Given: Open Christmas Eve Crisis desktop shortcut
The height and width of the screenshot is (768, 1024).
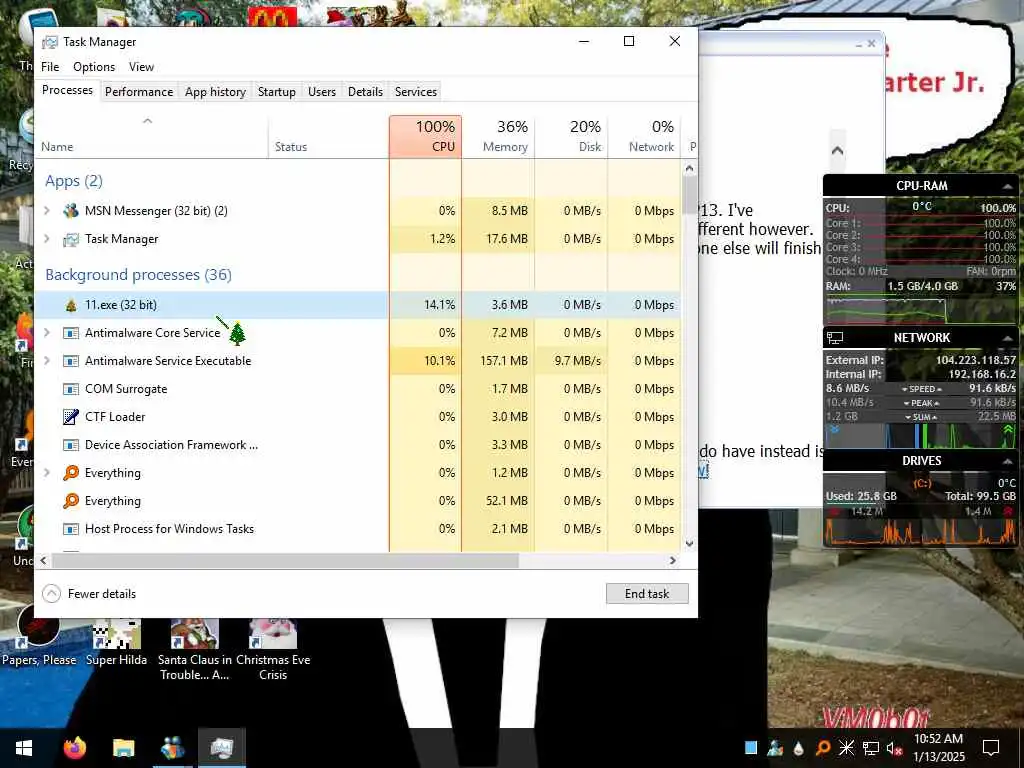Looking at the screenshot, I should coord(273,650).
